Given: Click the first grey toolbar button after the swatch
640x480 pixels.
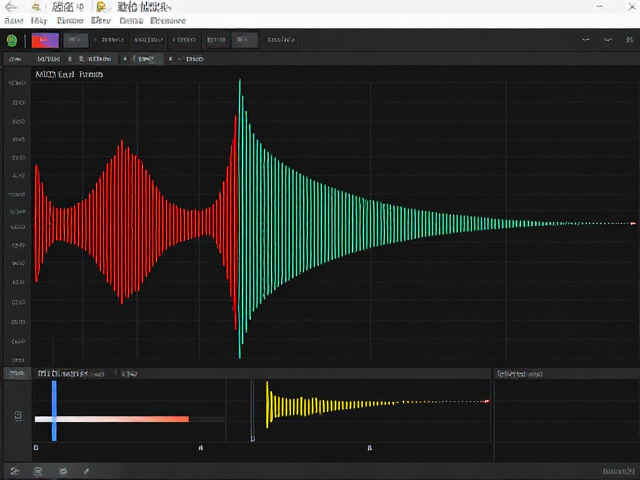Looking at the screenshot, I should pyautogui.click(x=76, y=40).
